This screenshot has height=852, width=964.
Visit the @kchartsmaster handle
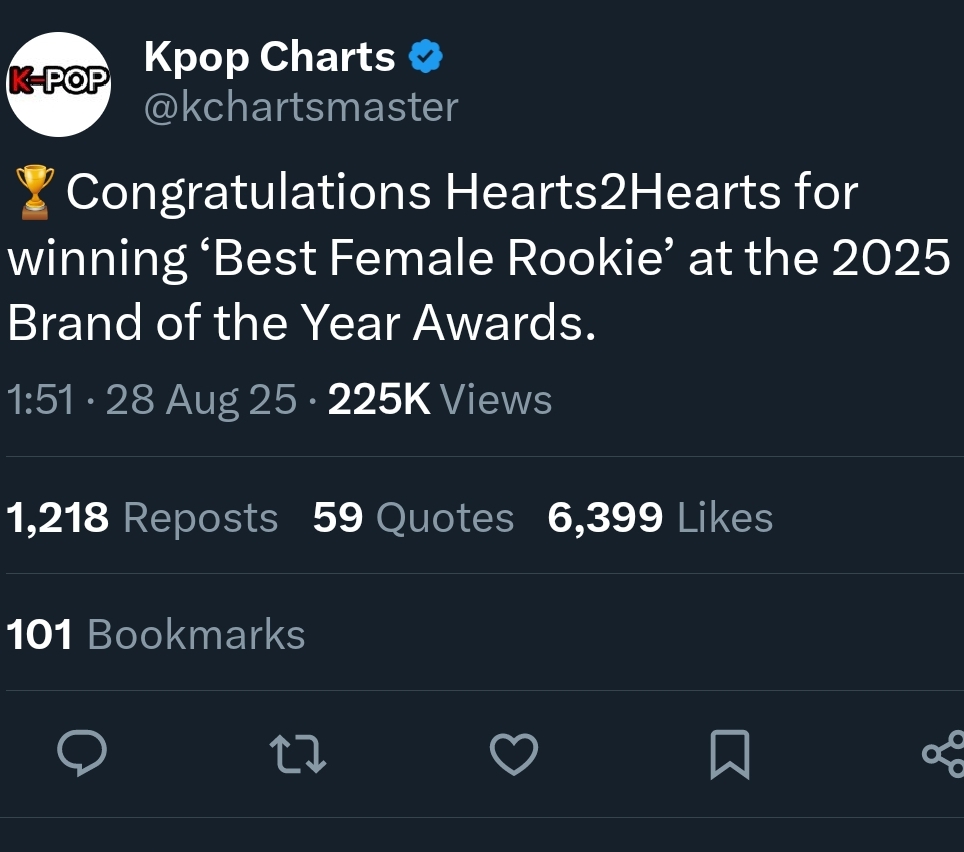point(301,107)
